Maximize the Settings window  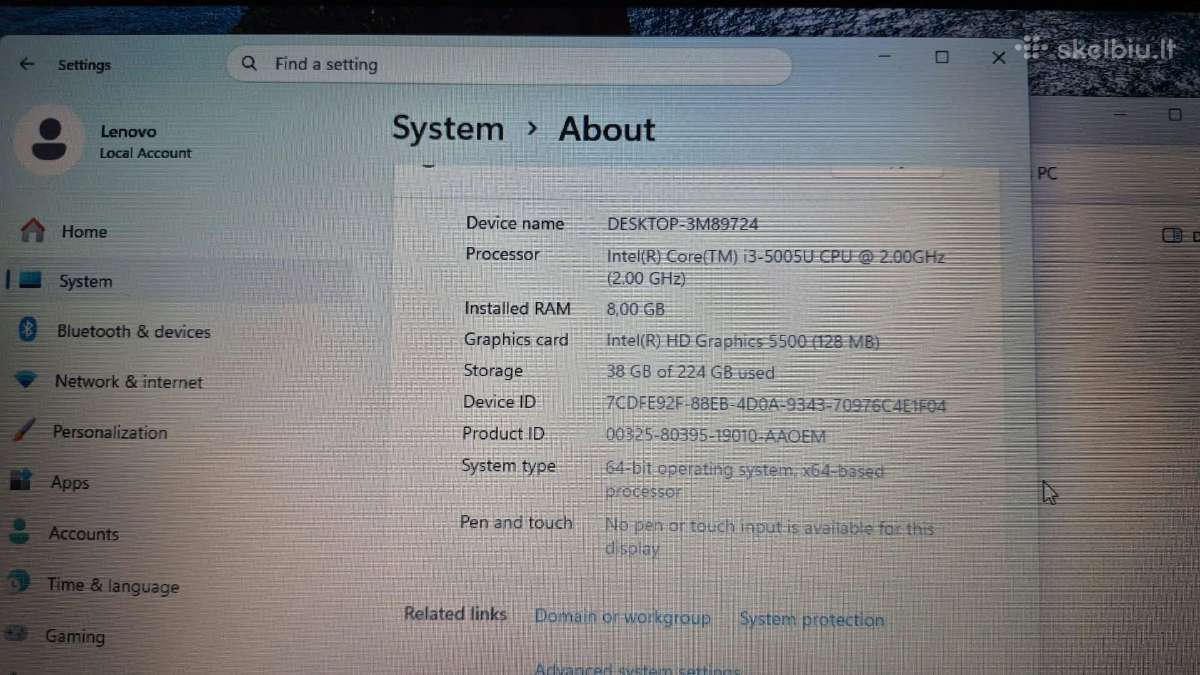[941, 57]
